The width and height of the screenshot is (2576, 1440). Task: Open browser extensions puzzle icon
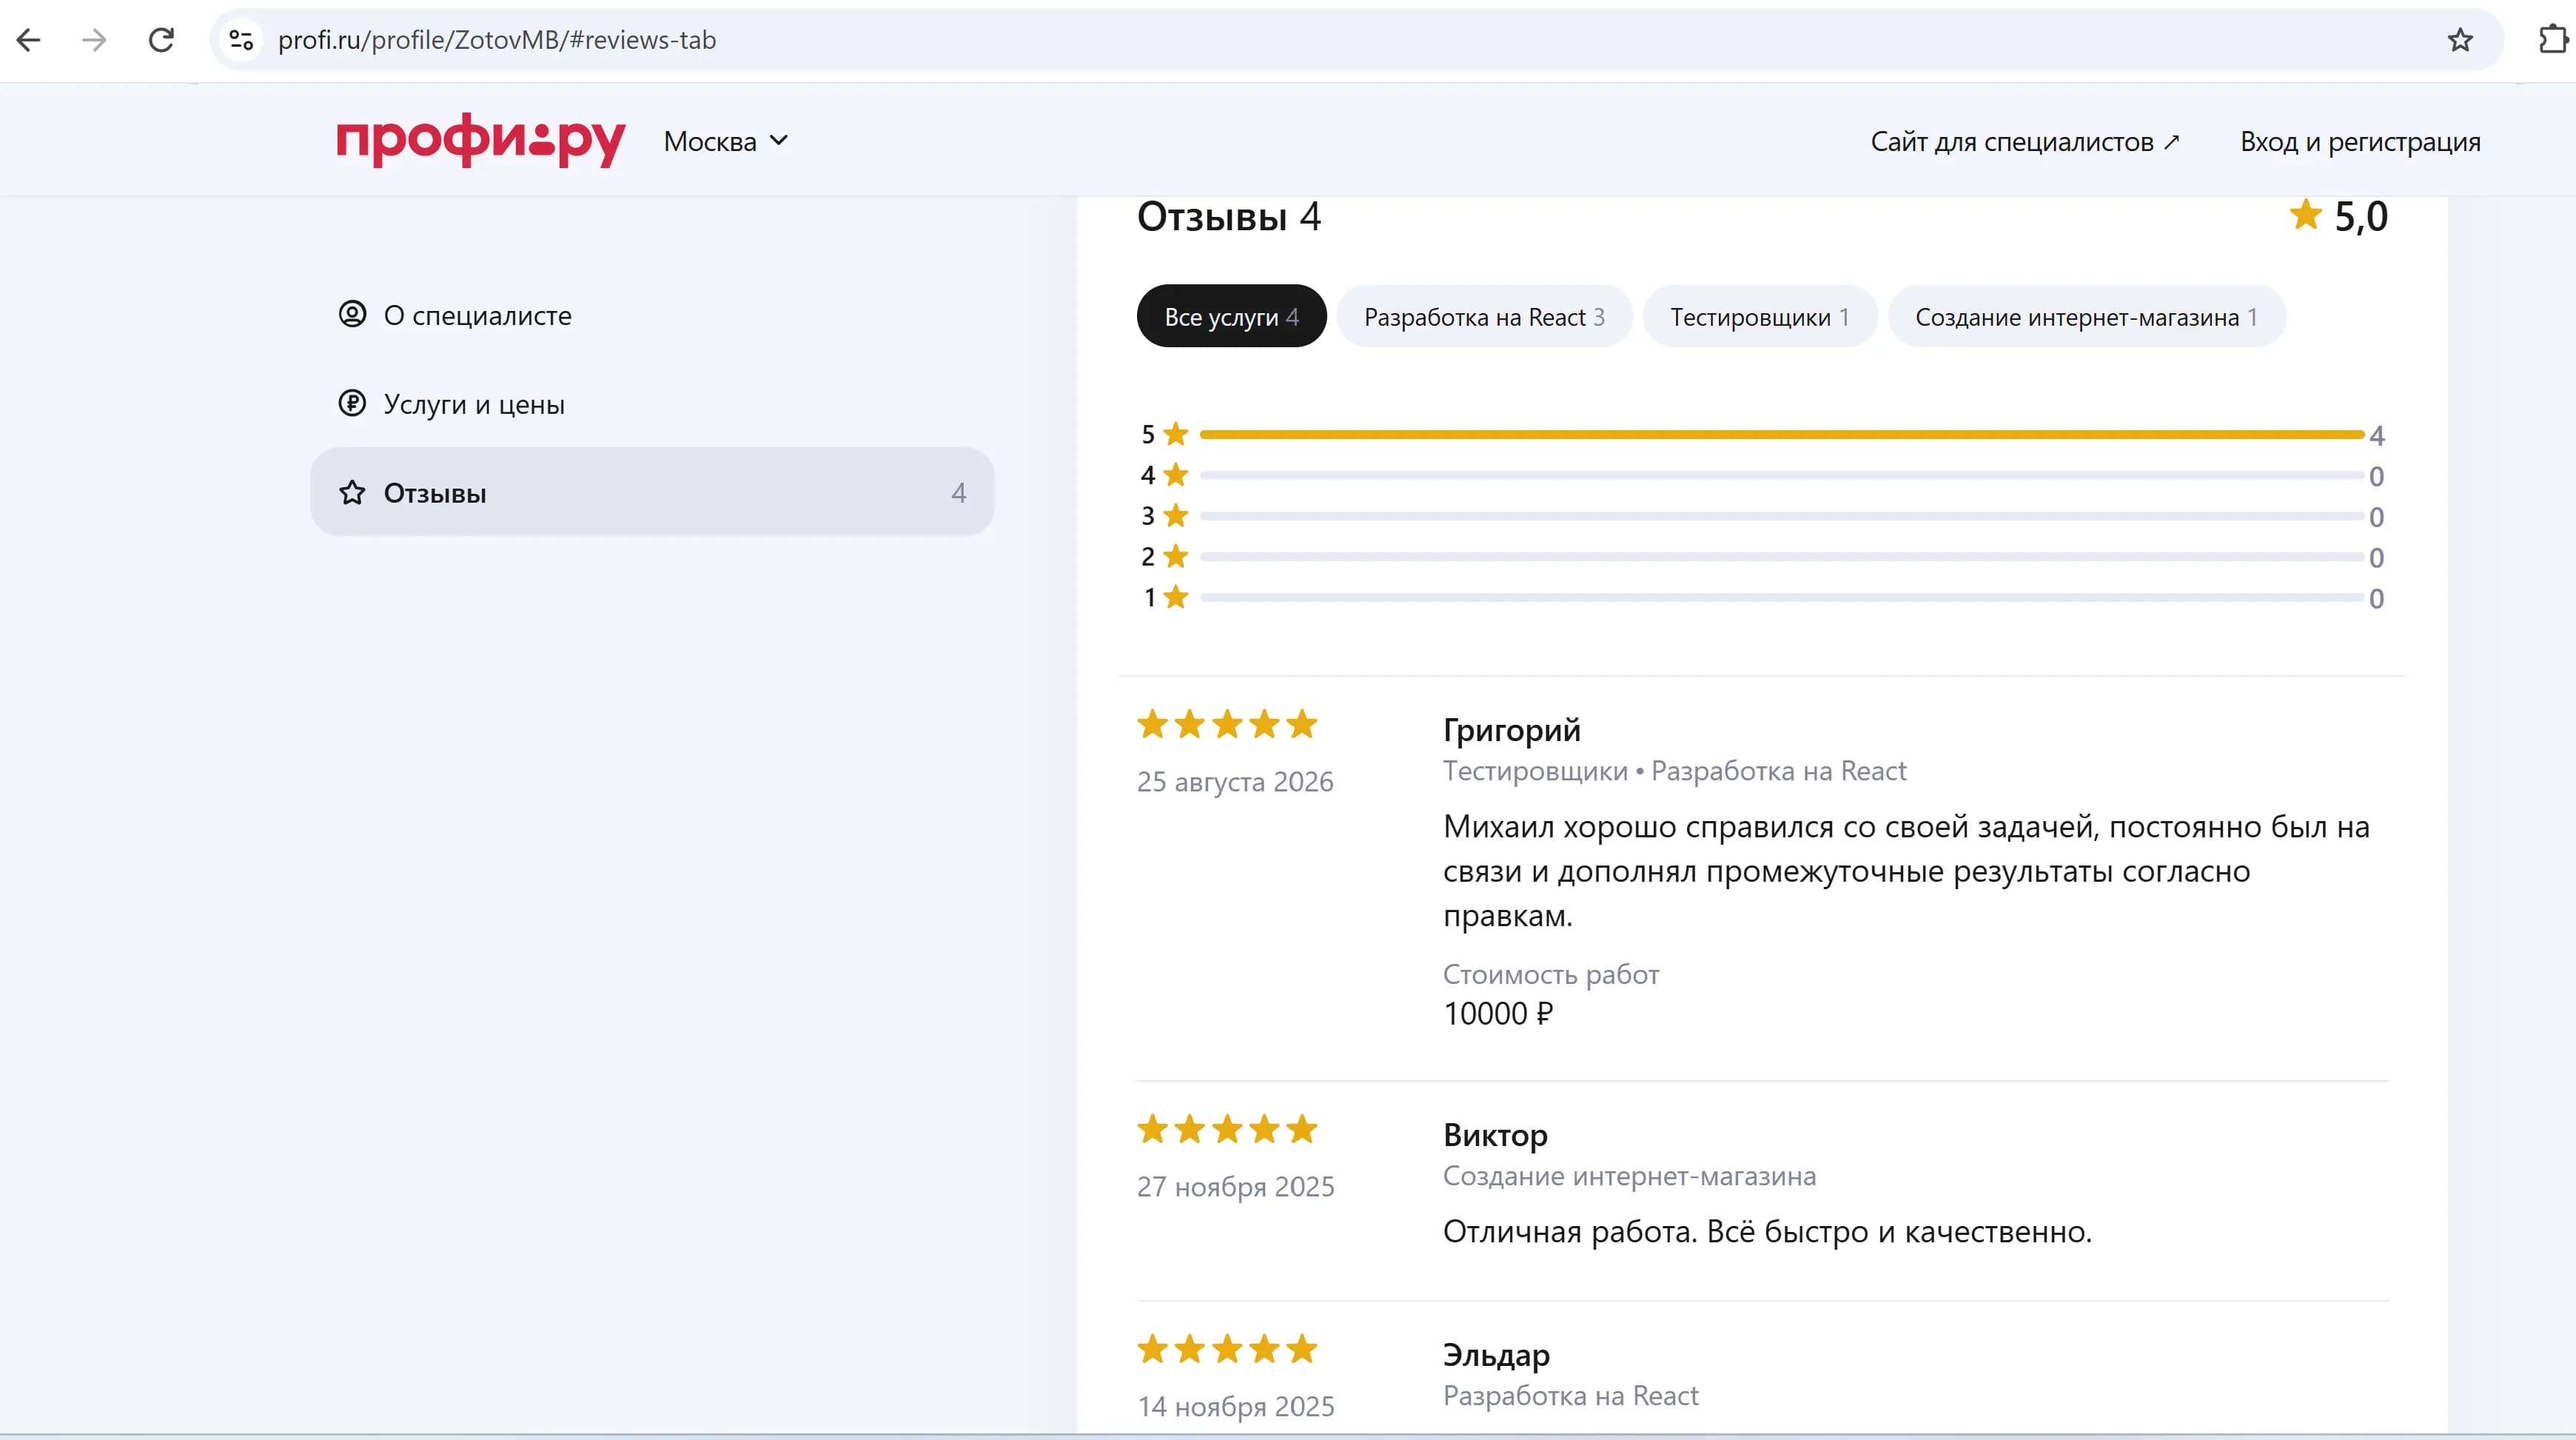[2553, 40]
